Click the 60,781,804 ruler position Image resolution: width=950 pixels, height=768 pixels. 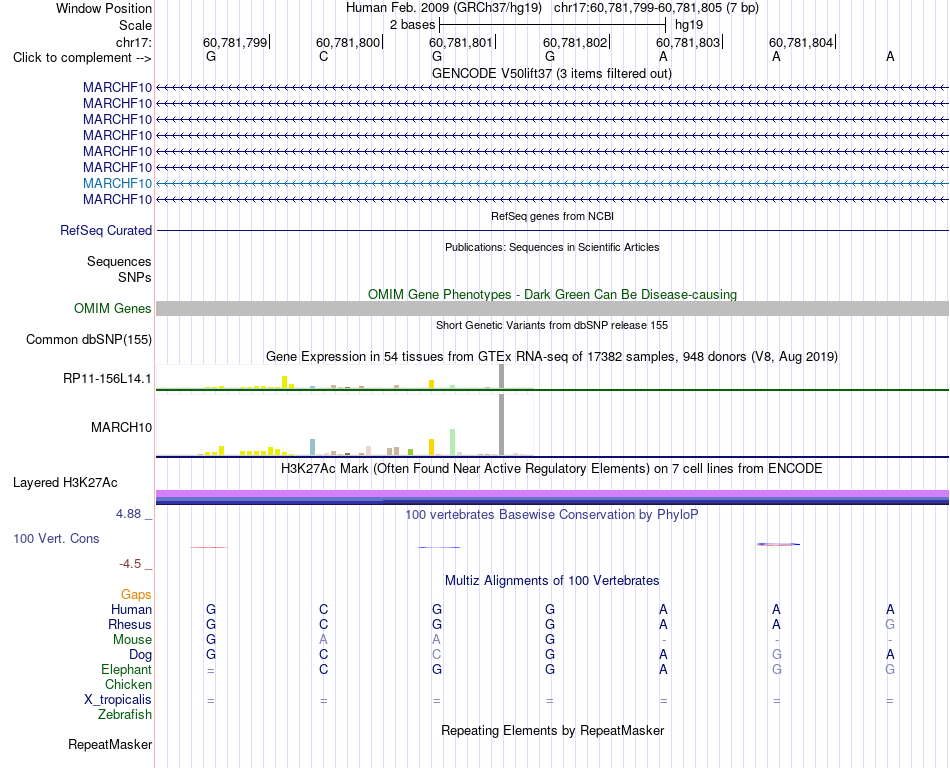pyautogui.click(x=803, y=42)
